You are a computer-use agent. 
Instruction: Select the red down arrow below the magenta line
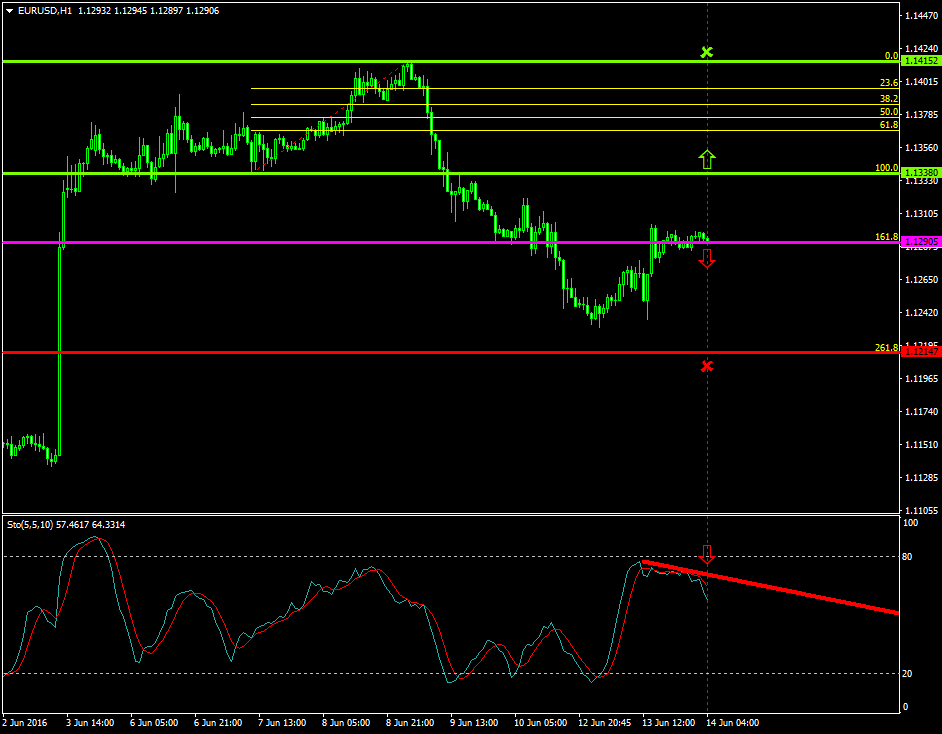(x=707, y=259)
